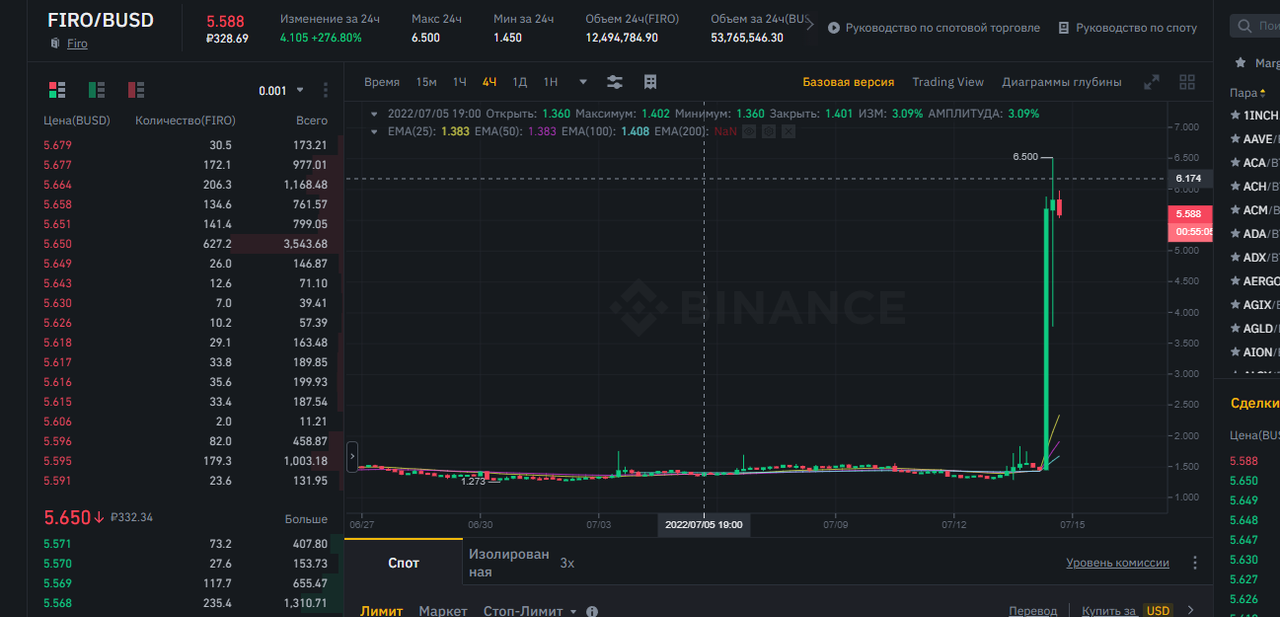The image size is (1280, 617).
Task: Open info icon next to Stop-Limit
Action: (592, 611)
